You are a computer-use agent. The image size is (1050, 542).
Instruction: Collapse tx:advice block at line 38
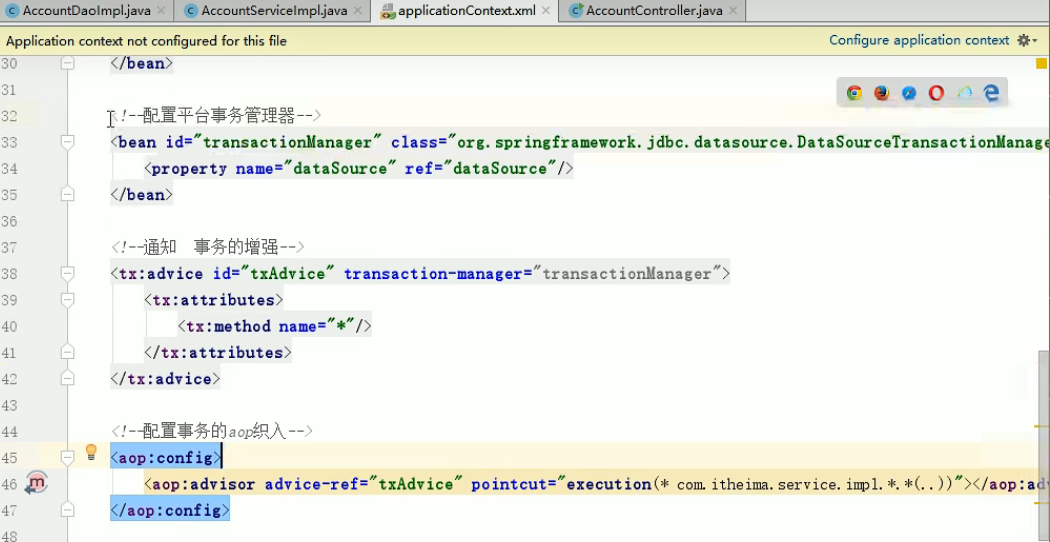click(x=67, y=273)
